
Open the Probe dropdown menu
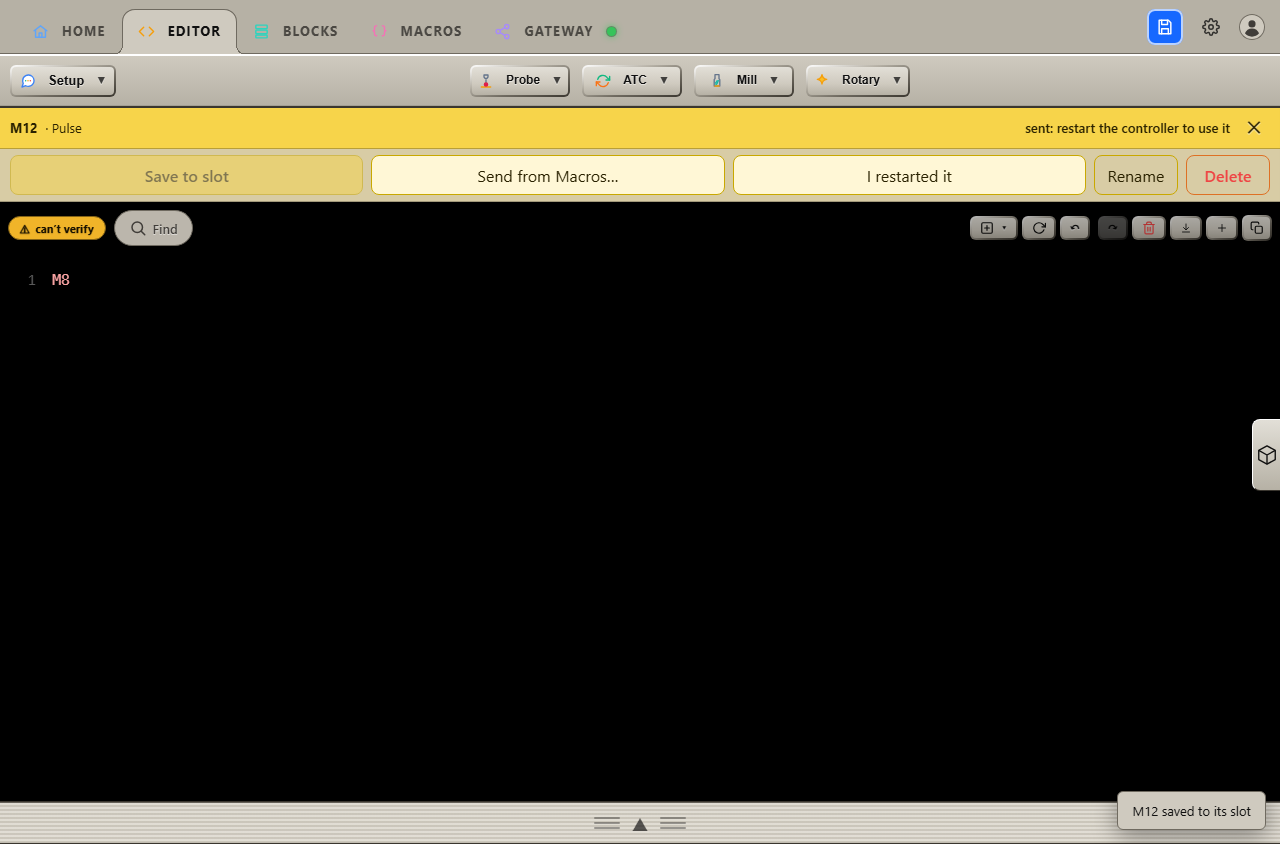[x=520, y=80]
